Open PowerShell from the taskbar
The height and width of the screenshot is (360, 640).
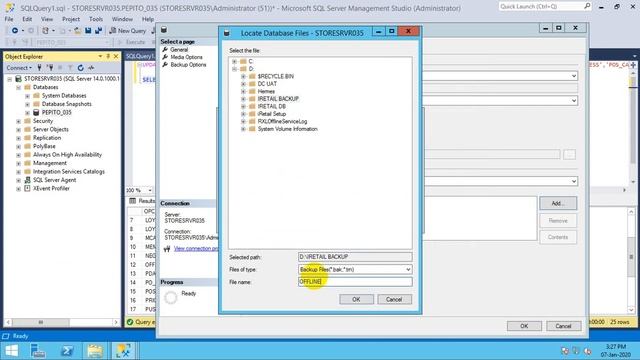pyautogui.click(x=67, y=351)
